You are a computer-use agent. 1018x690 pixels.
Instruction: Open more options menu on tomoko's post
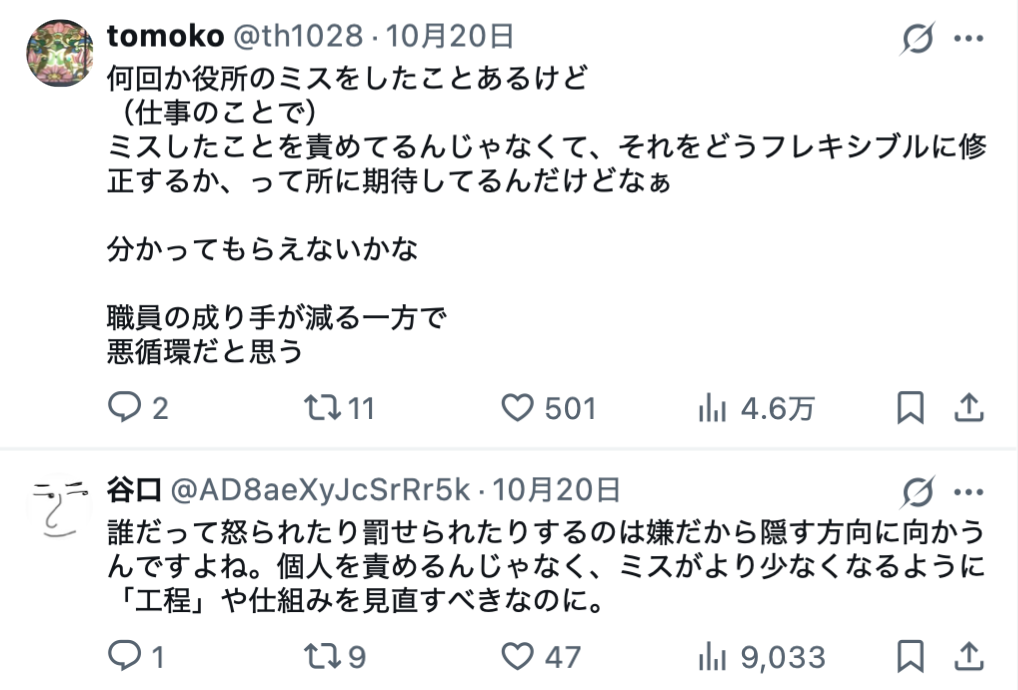pos(969,39)
